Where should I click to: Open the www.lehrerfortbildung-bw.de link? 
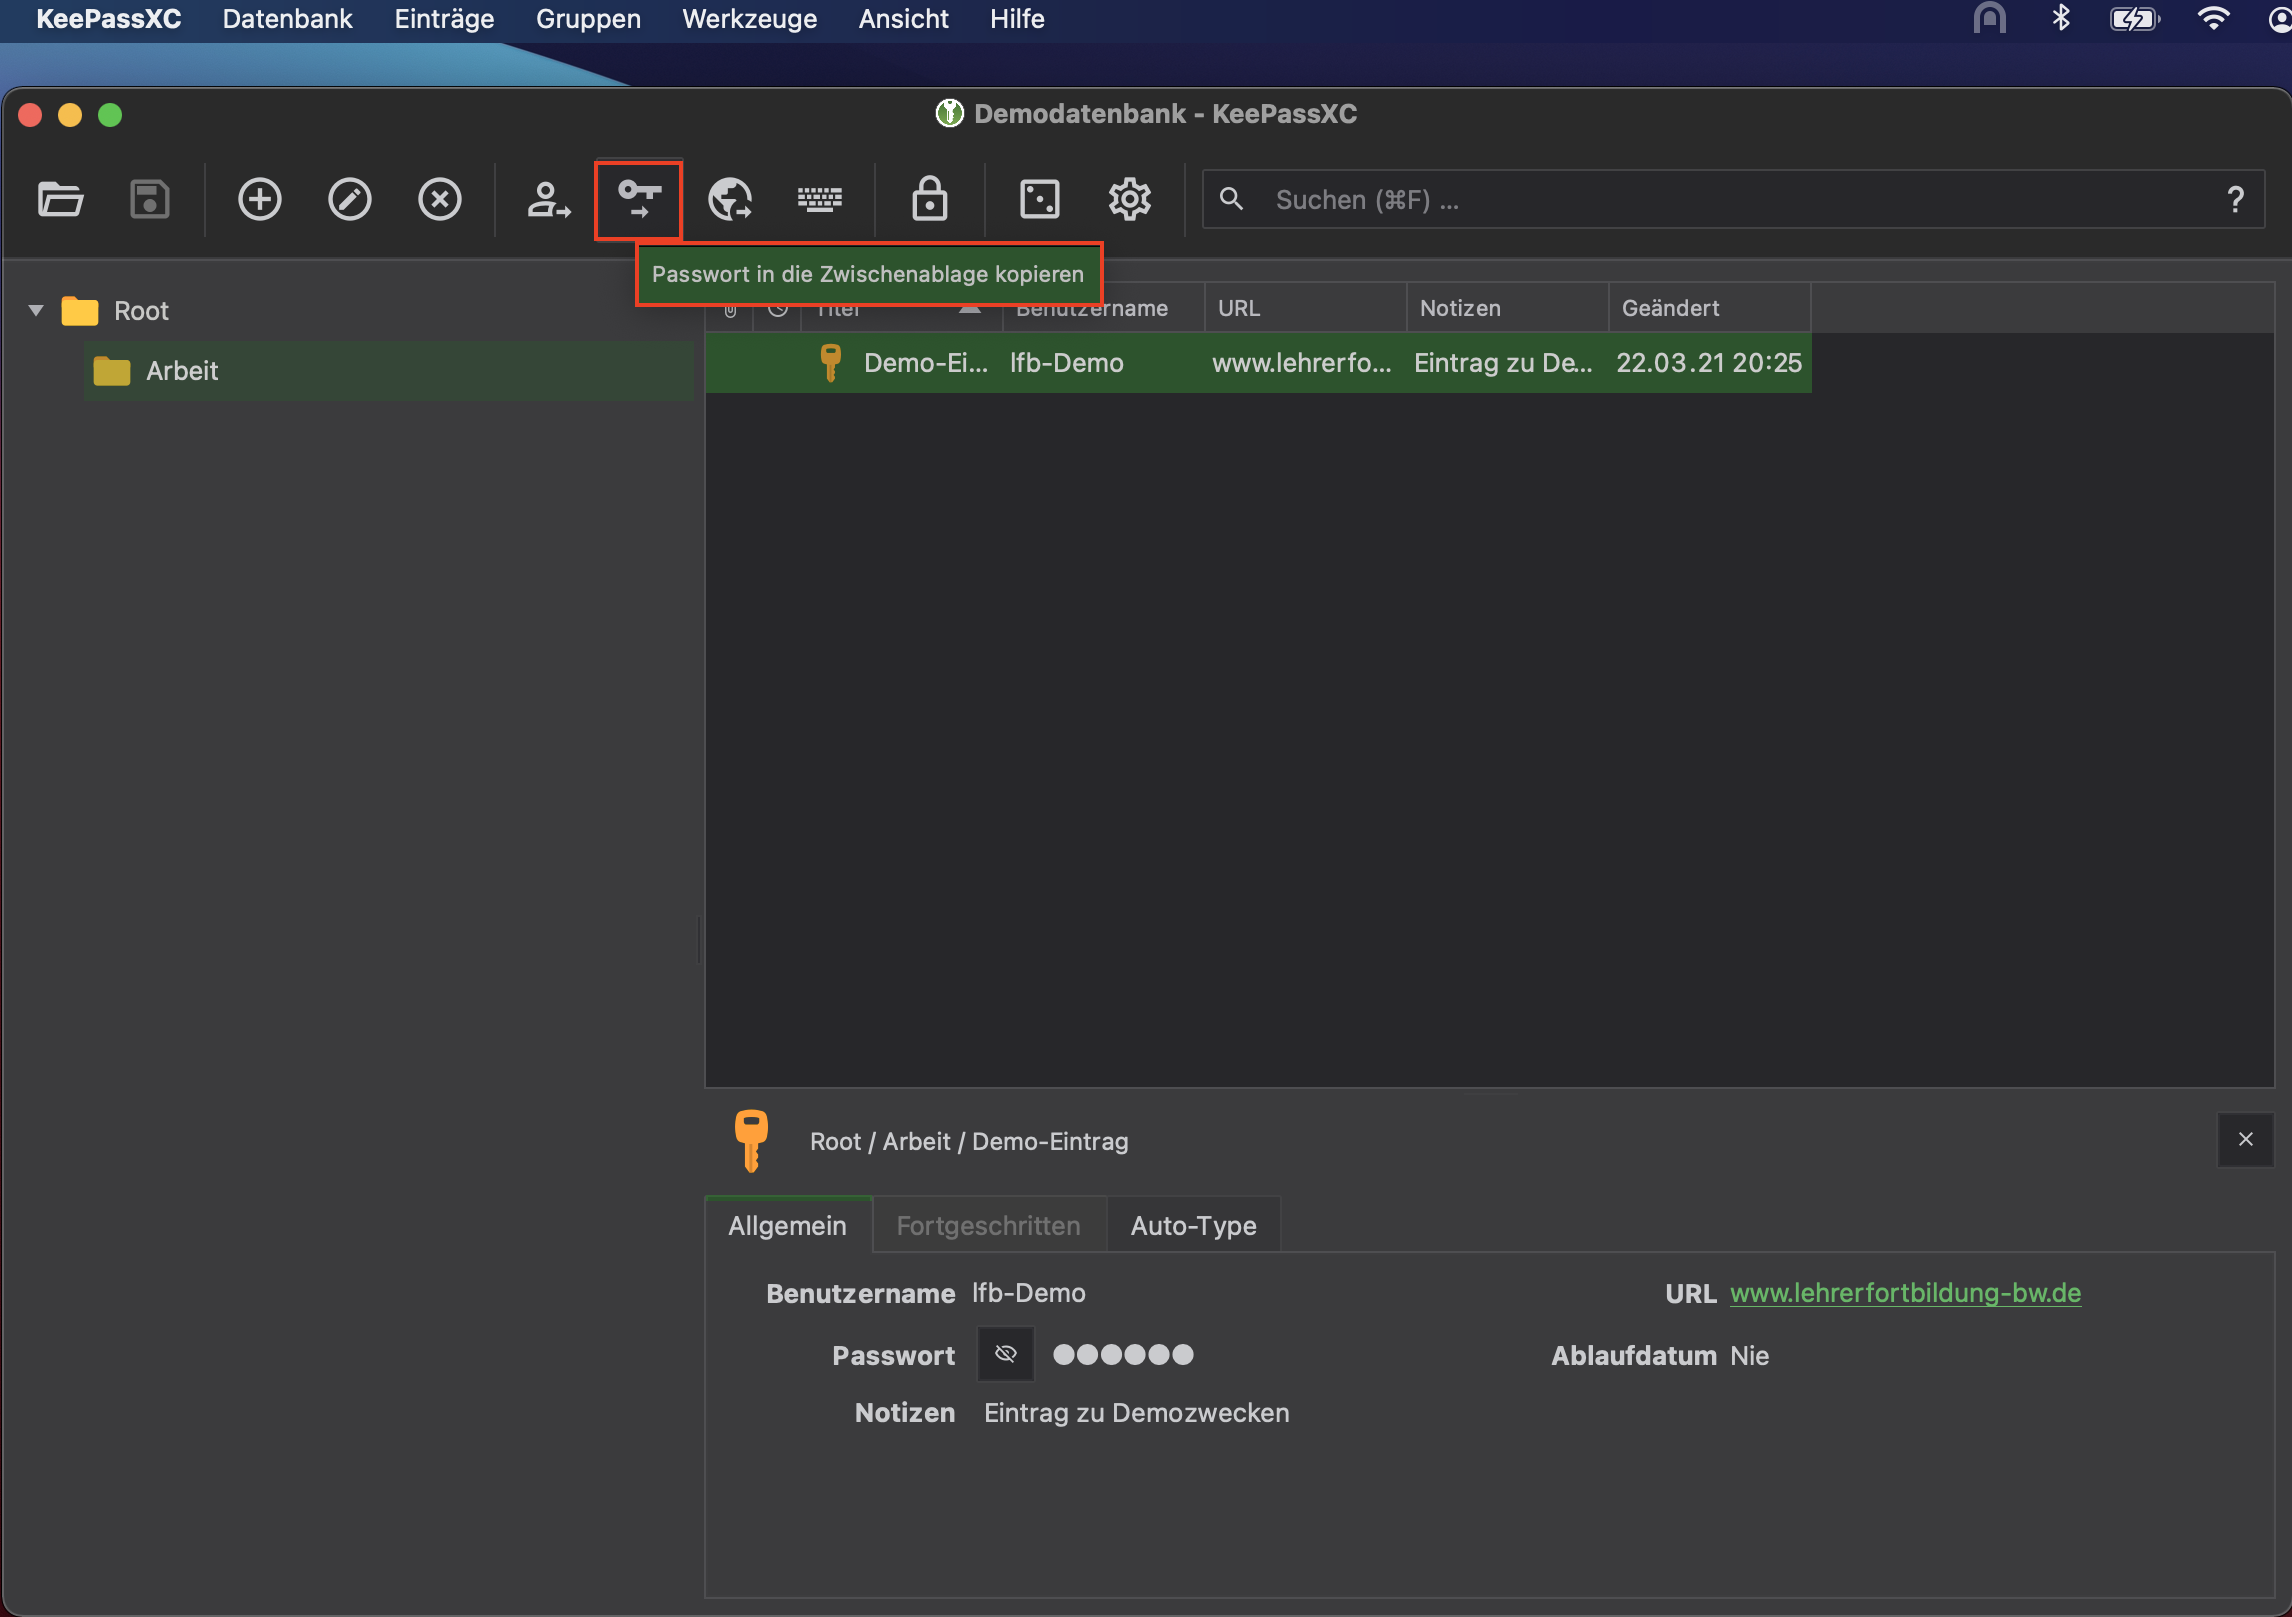tap(1904, 1293)
